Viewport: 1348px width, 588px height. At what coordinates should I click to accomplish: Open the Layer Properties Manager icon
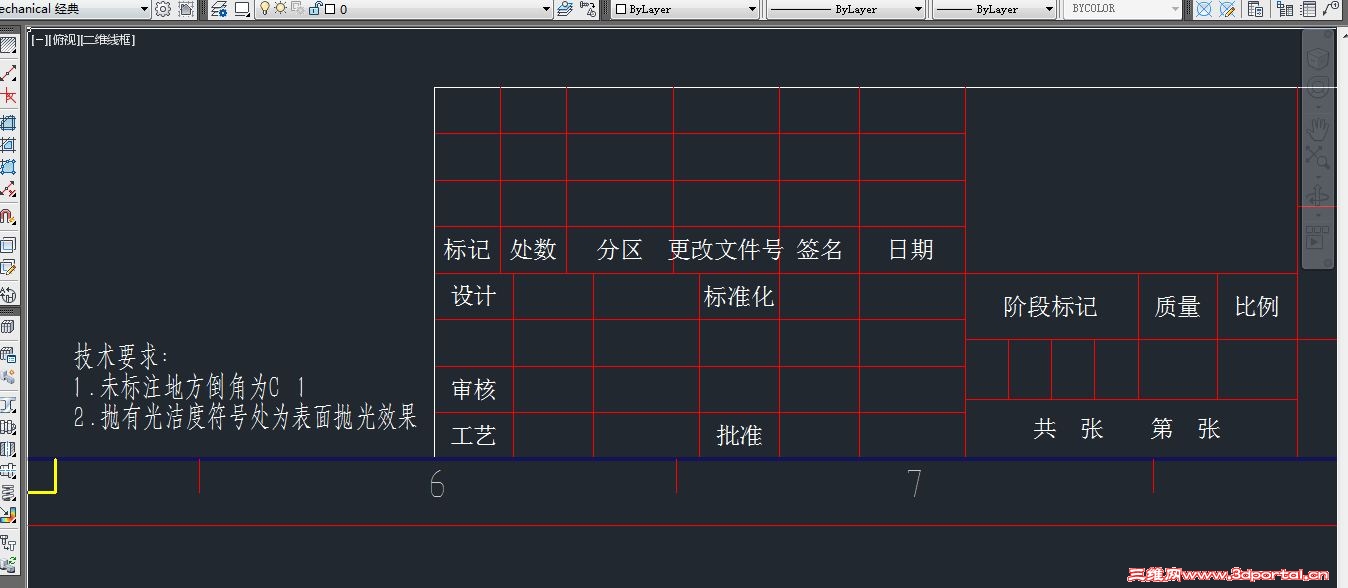[220, 8]
